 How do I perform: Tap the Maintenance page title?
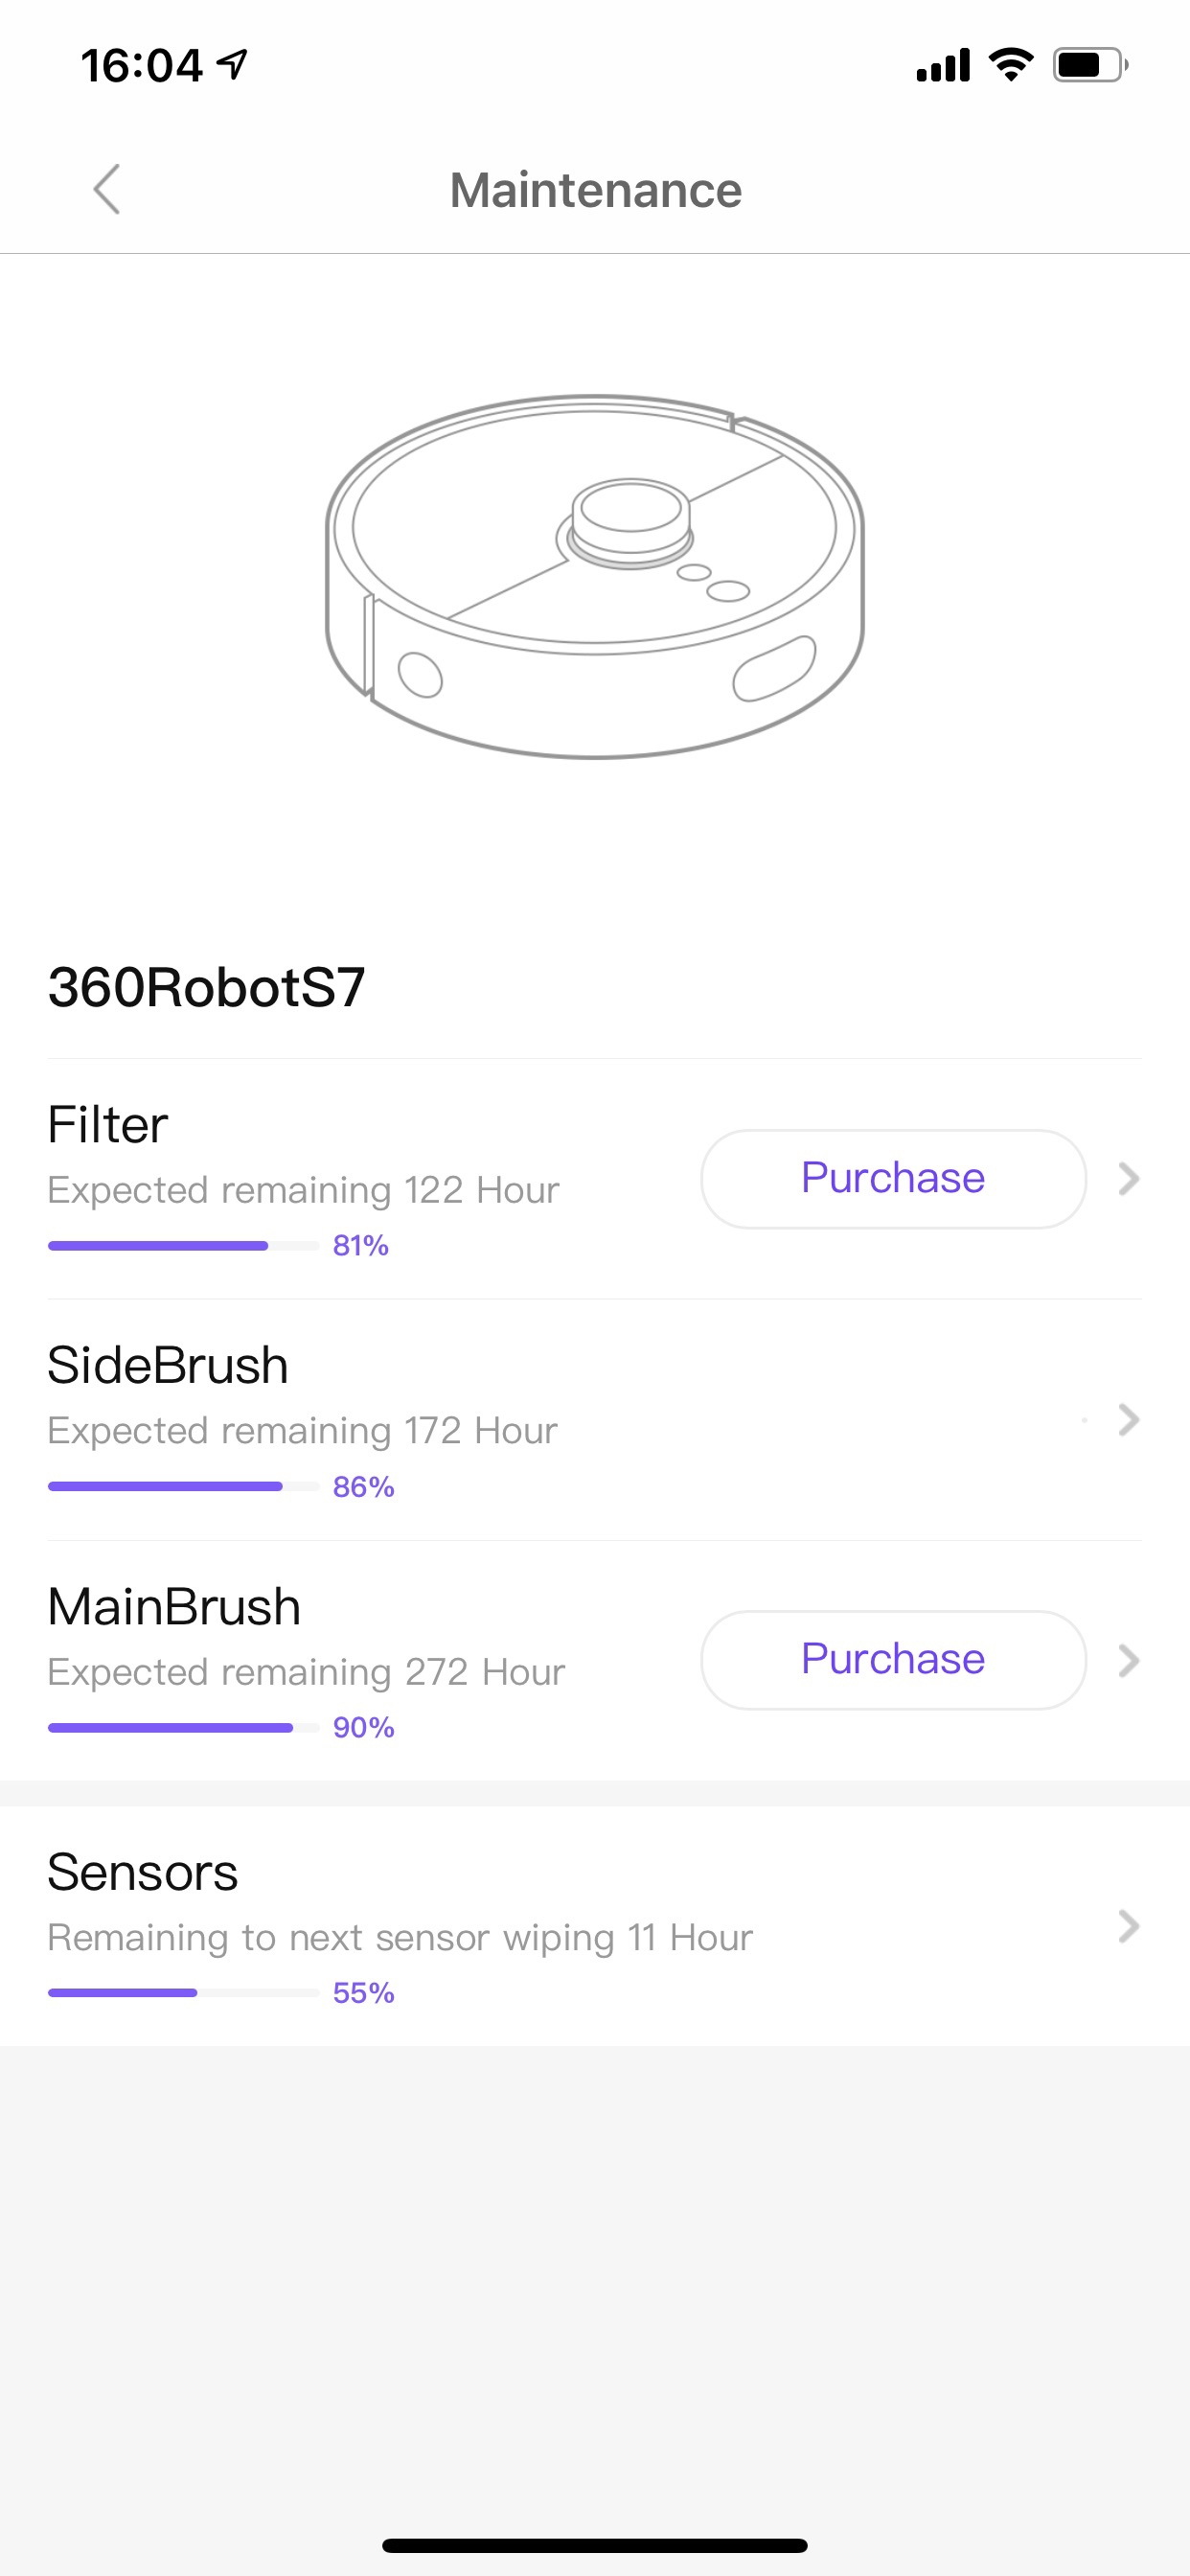click(596, 190)
